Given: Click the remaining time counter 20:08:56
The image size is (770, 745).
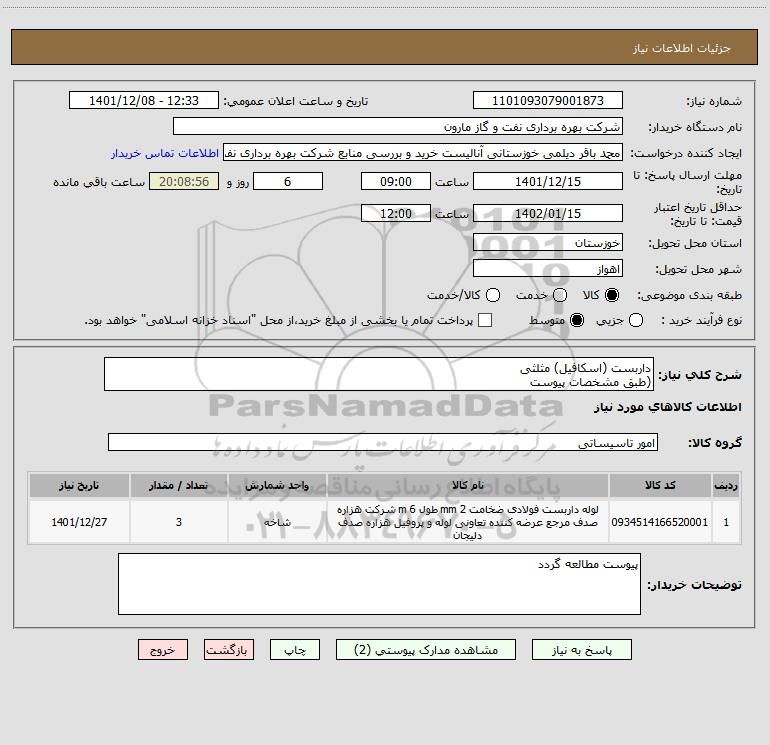Looking at the screenshot, I should pos(184,181).
